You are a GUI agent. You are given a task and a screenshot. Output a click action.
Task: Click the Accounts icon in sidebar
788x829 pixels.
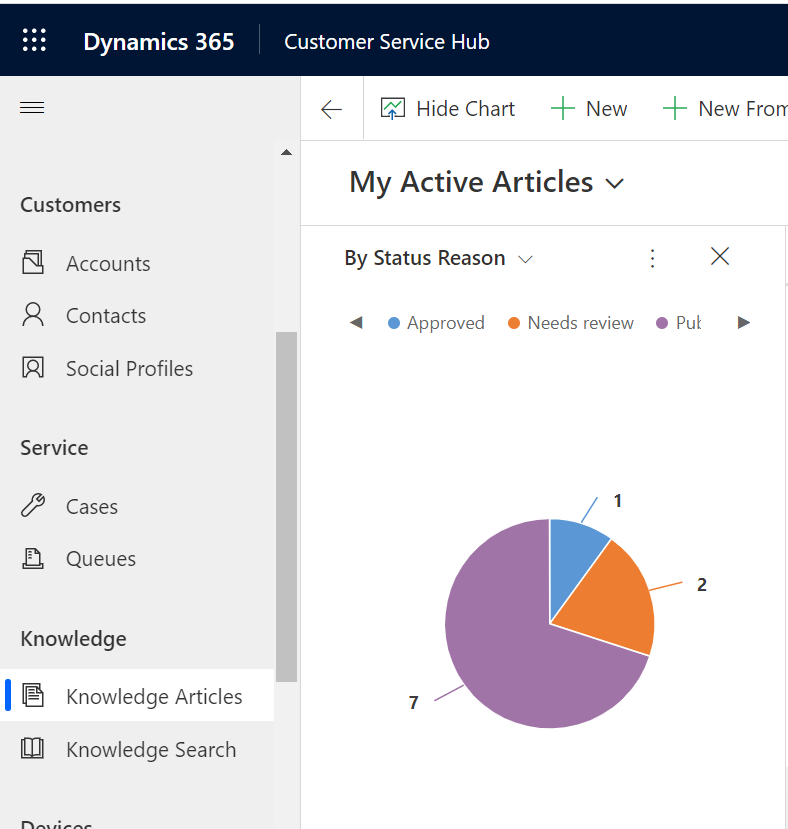[x=33, y=263]
